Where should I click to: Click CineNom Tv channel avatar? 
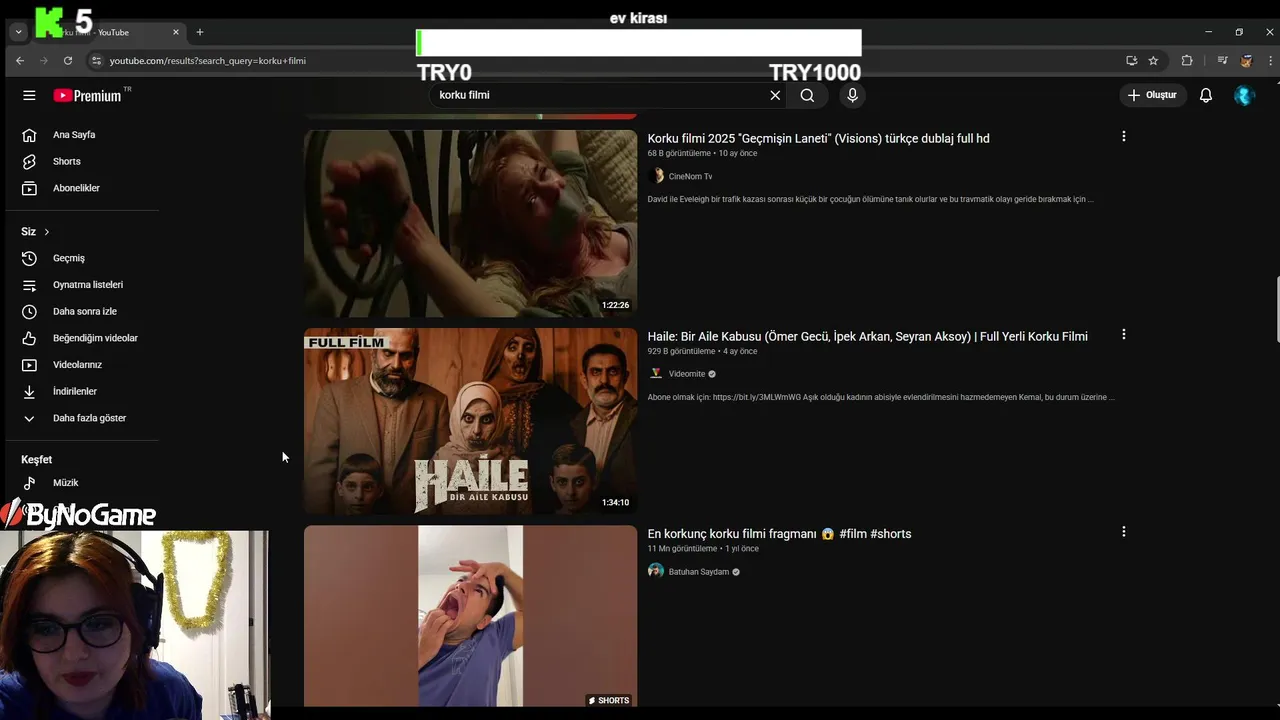tap(656, 176)
